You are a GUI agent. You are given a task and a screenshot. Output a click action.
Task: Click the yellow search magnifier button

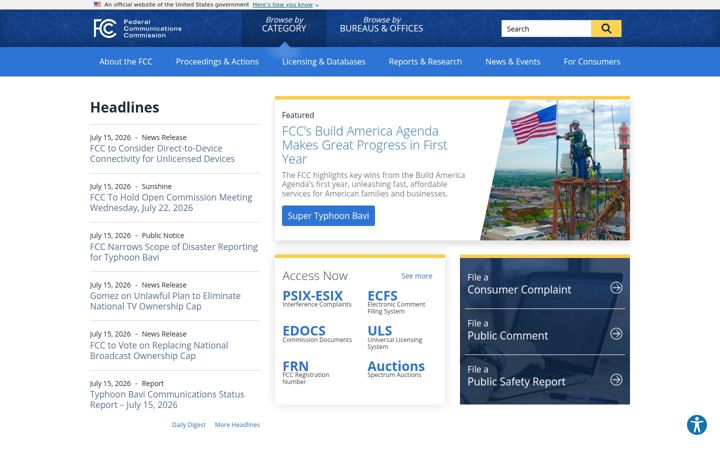606,28
